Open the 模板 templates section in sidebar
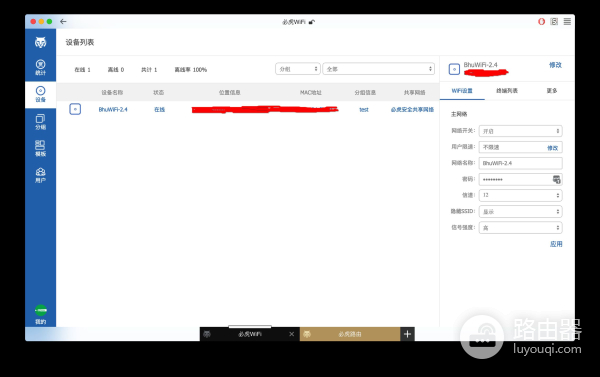This screenshot has height=377, width=600. point(41,148)
